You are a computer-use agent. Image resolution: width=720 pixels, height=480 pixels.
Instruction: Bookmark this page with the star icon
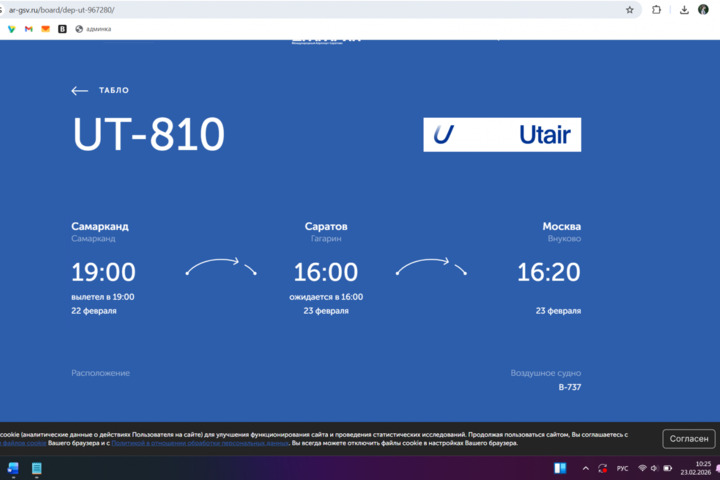[x=630, y=10]
